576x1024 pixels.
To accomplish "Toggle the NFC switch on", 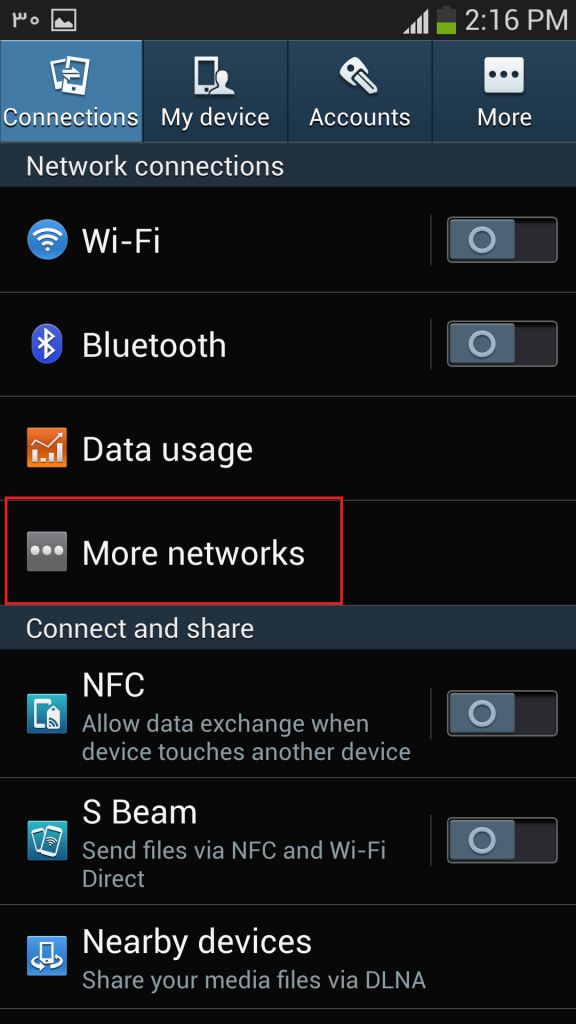I will 502,713.
